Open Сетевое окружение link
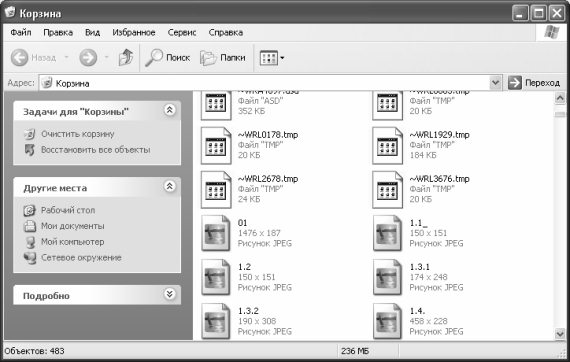The width and height of the screenshot is (570, 362). (x=81, y=258)
